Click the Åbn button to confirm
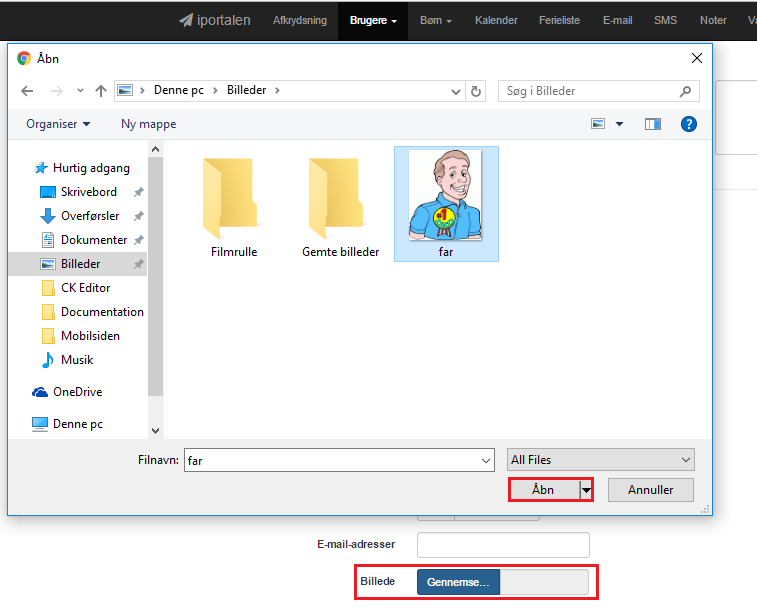This screenshot has height=610, width=757. click(x=544, y=490)
